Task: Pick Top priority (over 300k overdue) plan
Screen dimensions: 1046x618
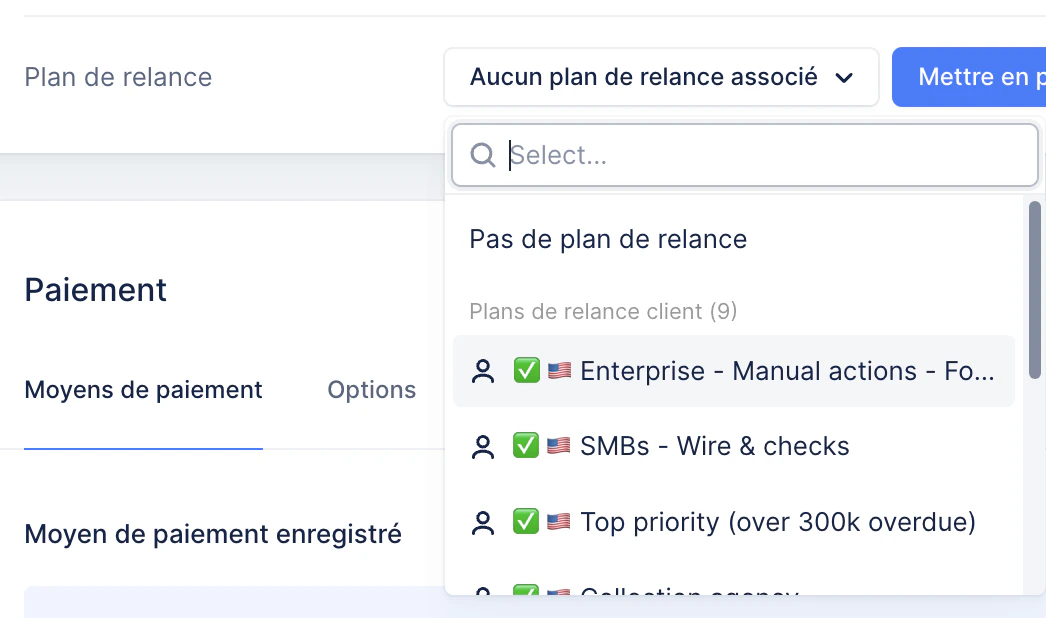Action: [x=734, y=523]
